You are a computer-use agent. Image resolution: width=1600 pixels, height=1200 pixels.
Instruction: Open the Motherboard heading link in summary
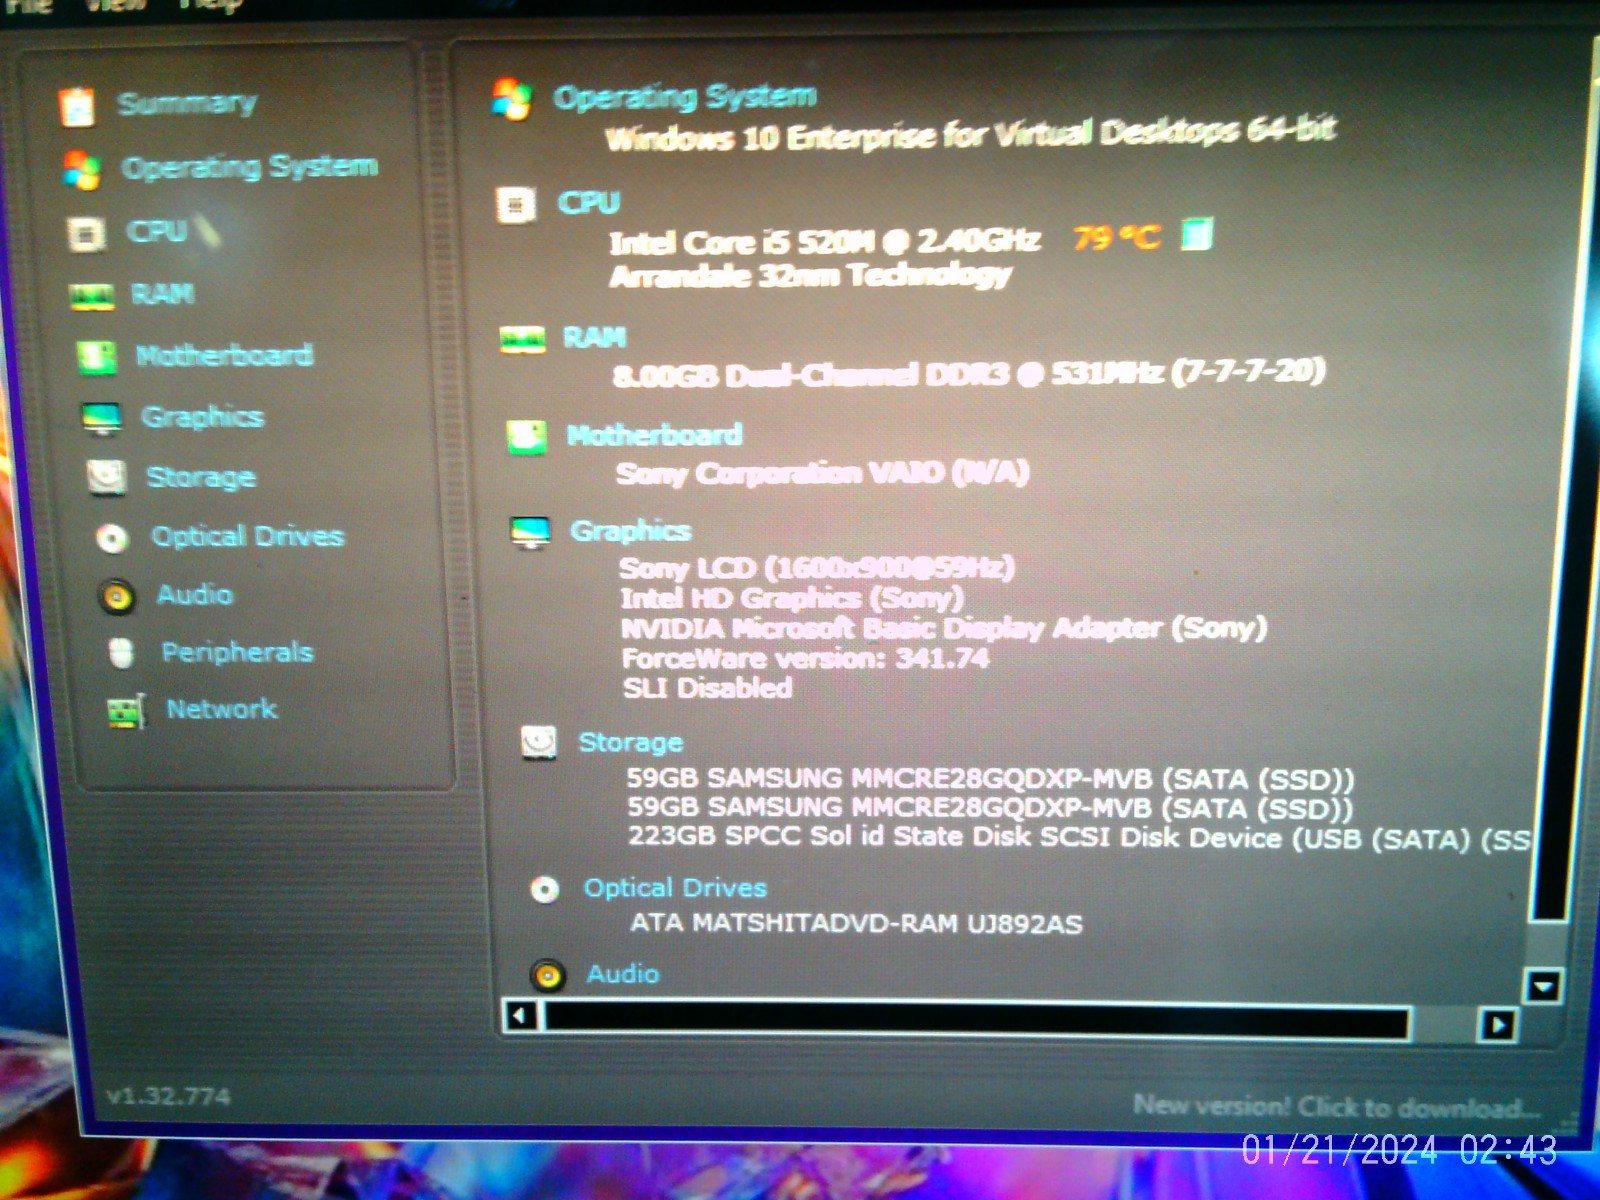pyautogui.click(x=655, y=435)
